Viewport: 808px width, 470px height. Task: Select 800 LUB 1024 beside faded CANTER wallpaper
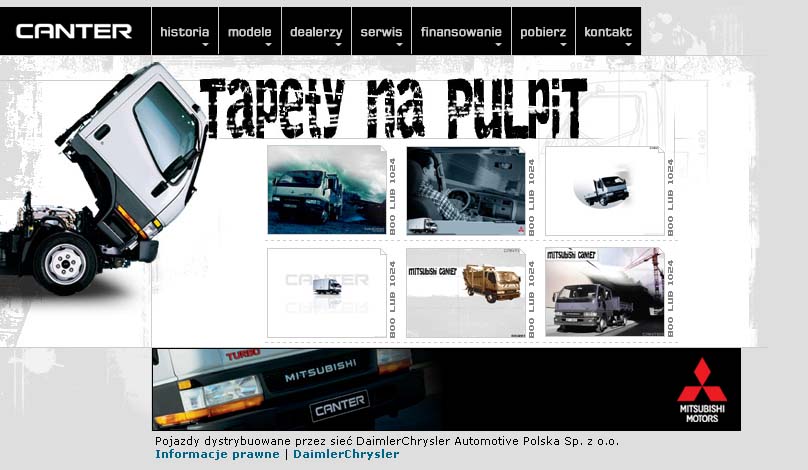click(393, 299)
